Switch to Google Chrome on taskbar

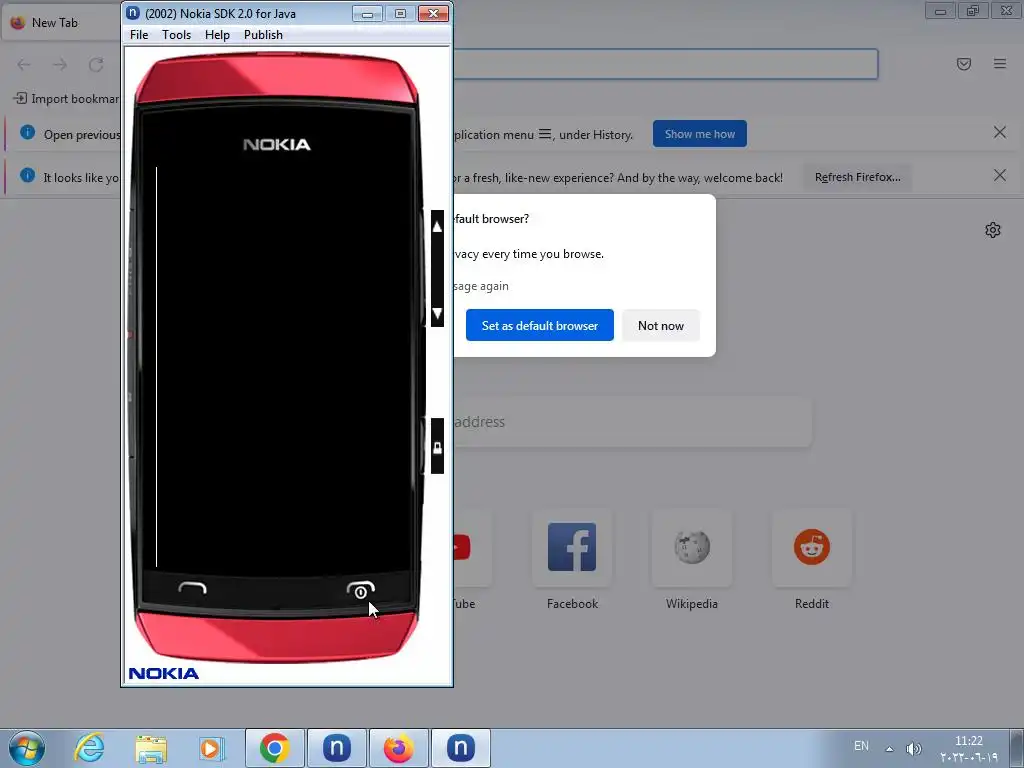click(274, 748)
